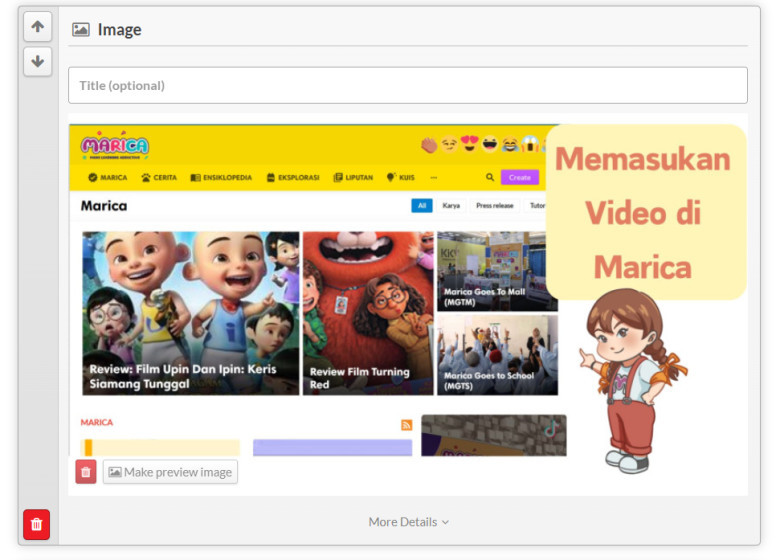Open the Ensiklopedia menu item

coord(221,177)
